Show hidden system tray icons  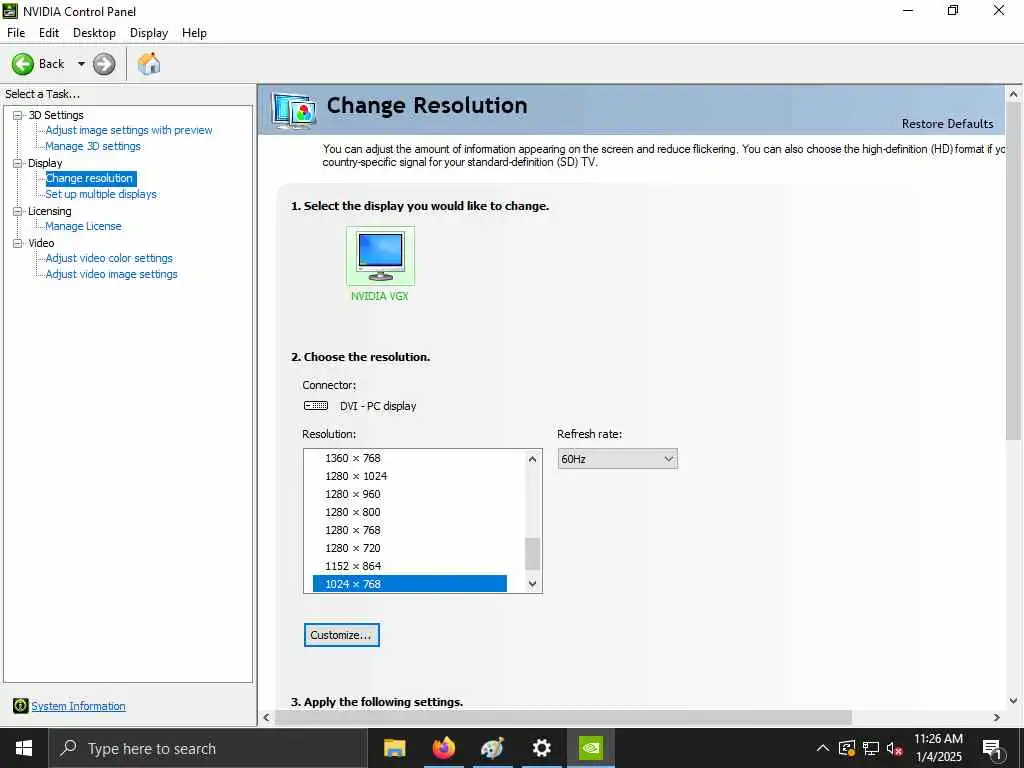click(x=823, y=748)
